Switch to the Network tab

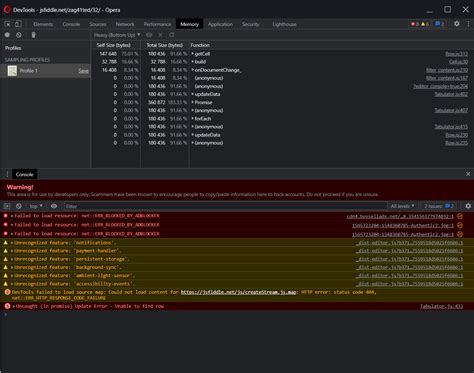(x=125, y=24)
